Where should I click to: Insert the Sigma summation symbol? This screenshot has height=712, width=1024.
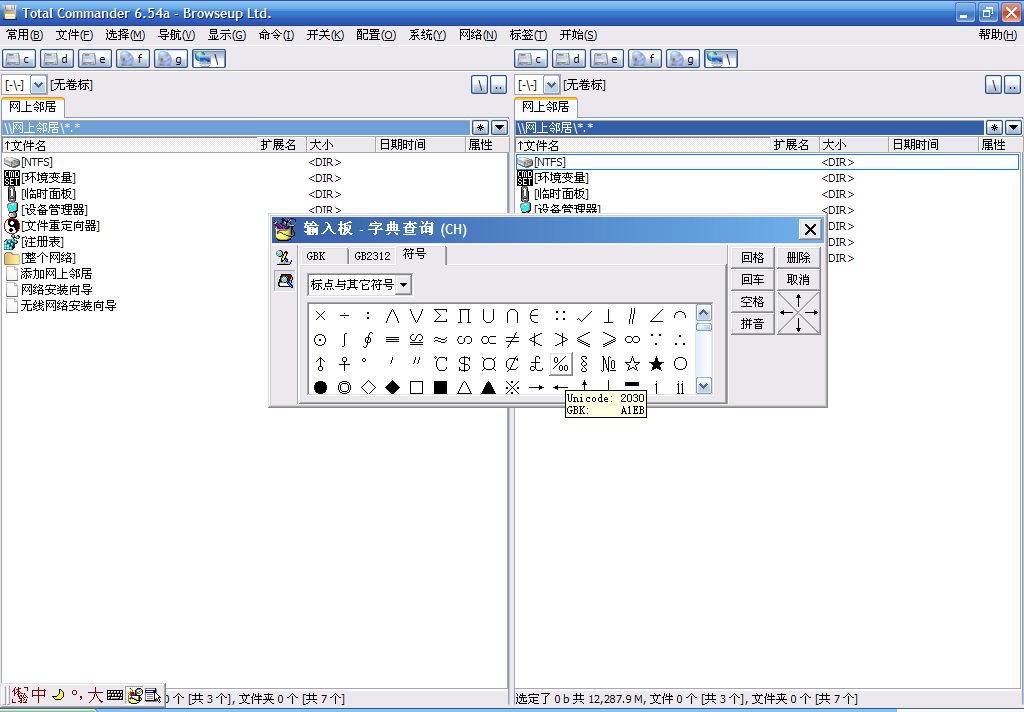pos(441,316)
